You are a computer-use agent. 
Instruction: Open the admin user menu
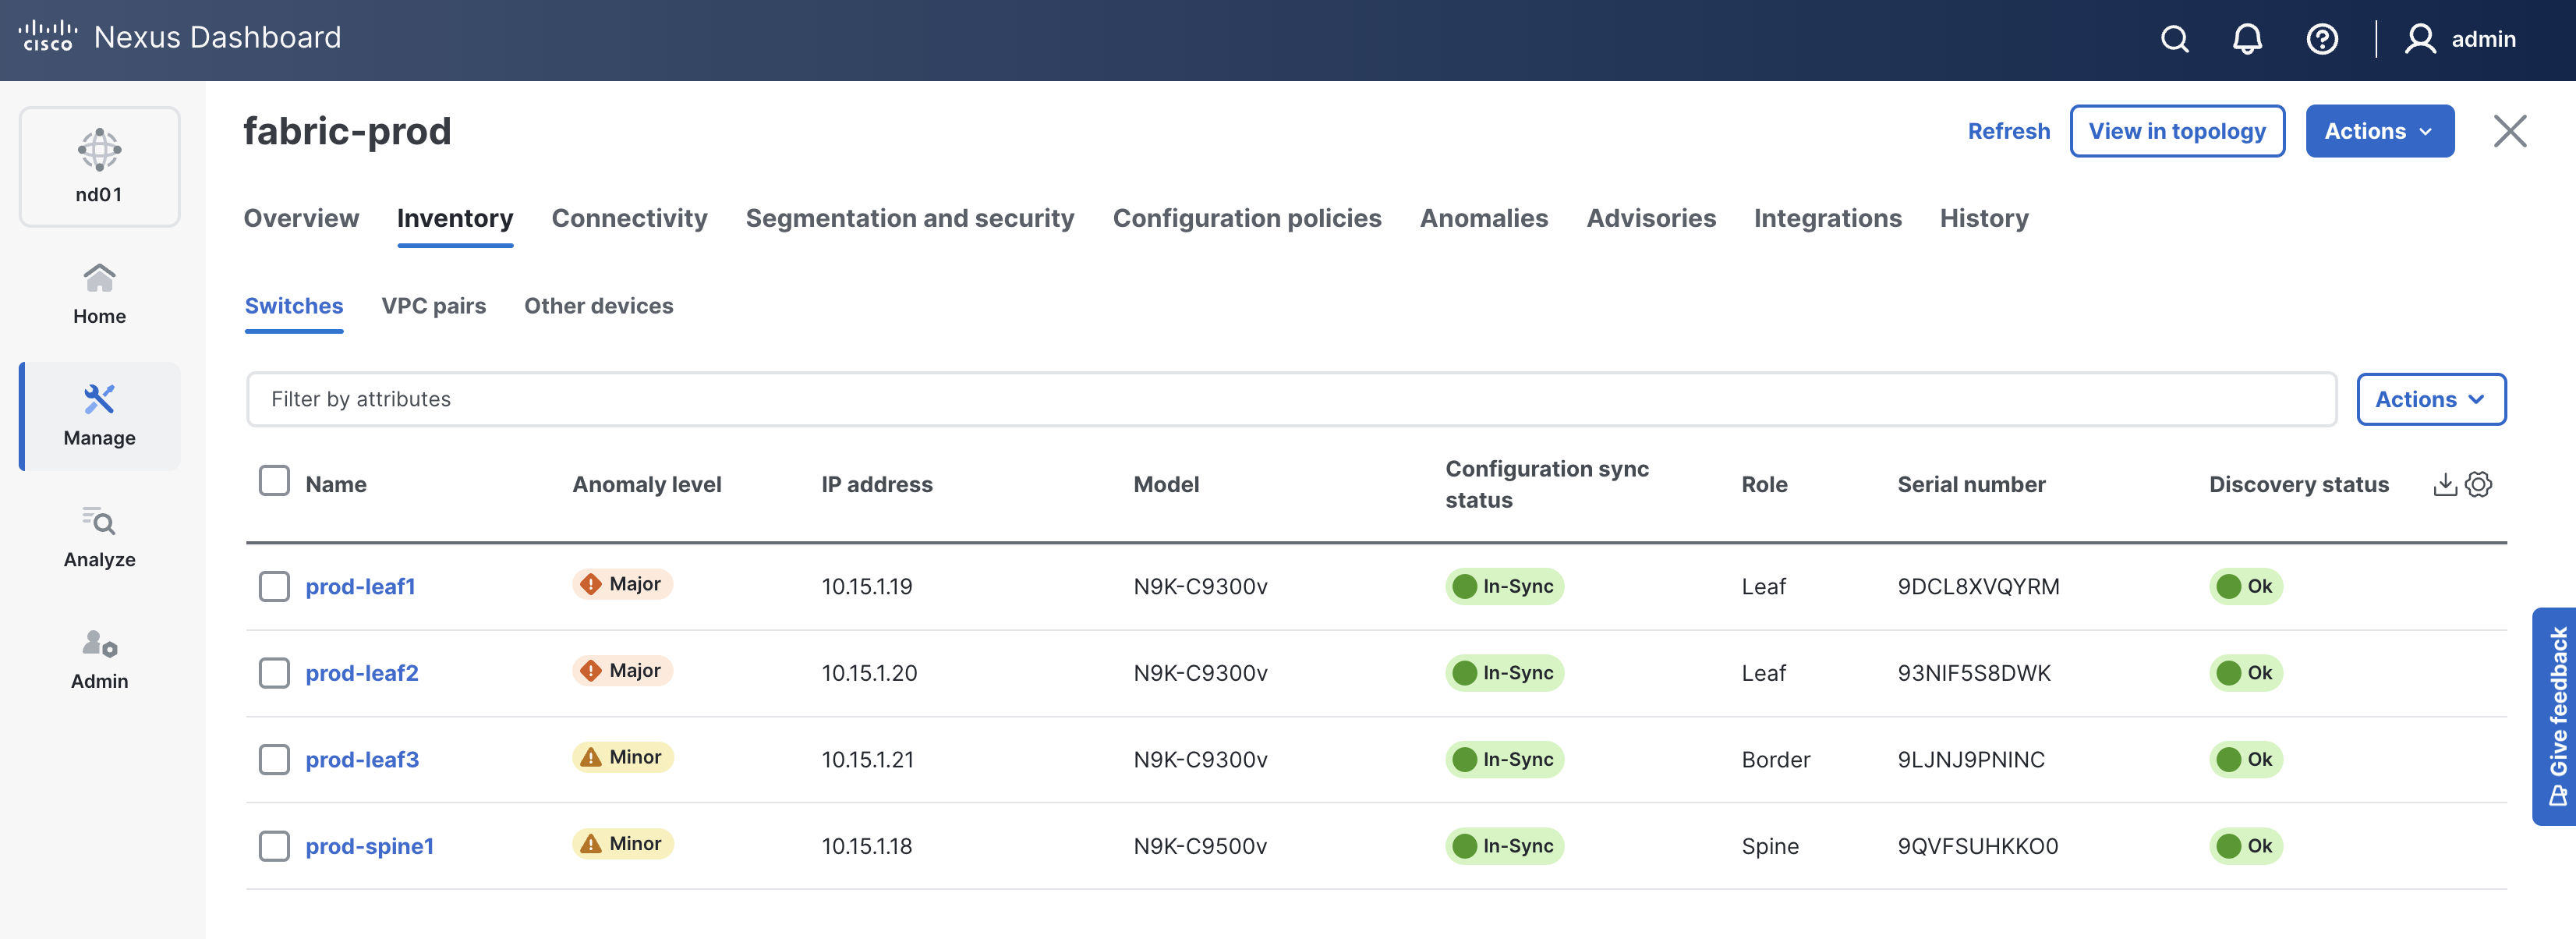click(2461, 39)
